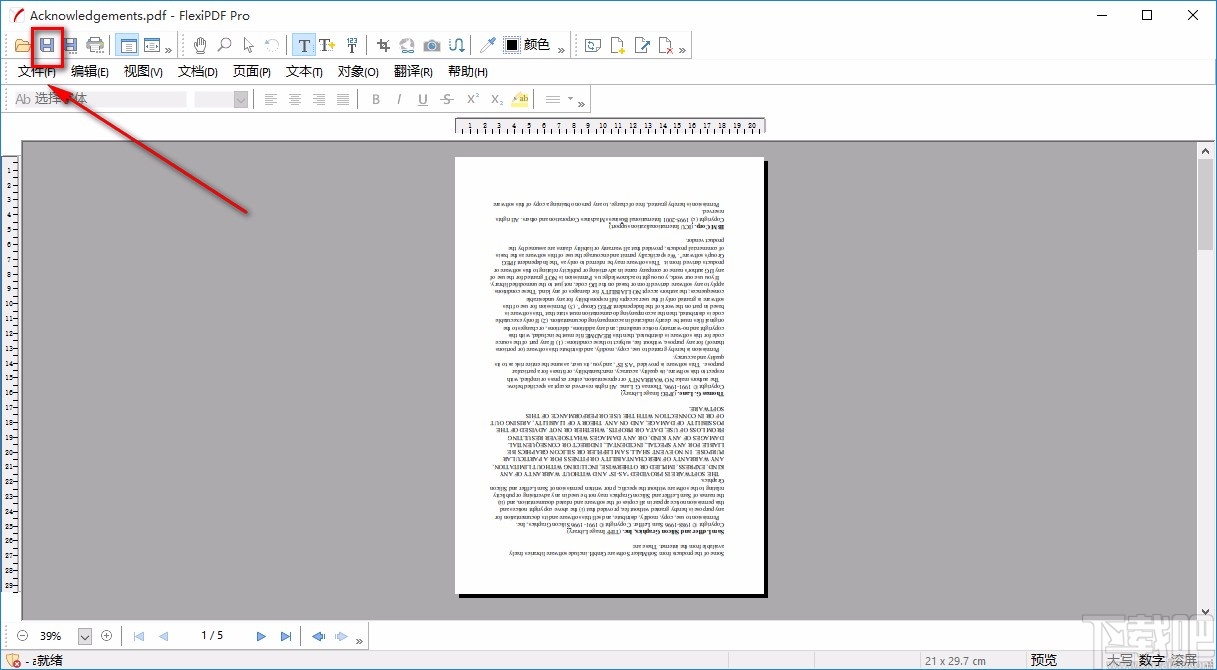Open a file with the folder icon
1217x670 pixels.
(23, 45)
